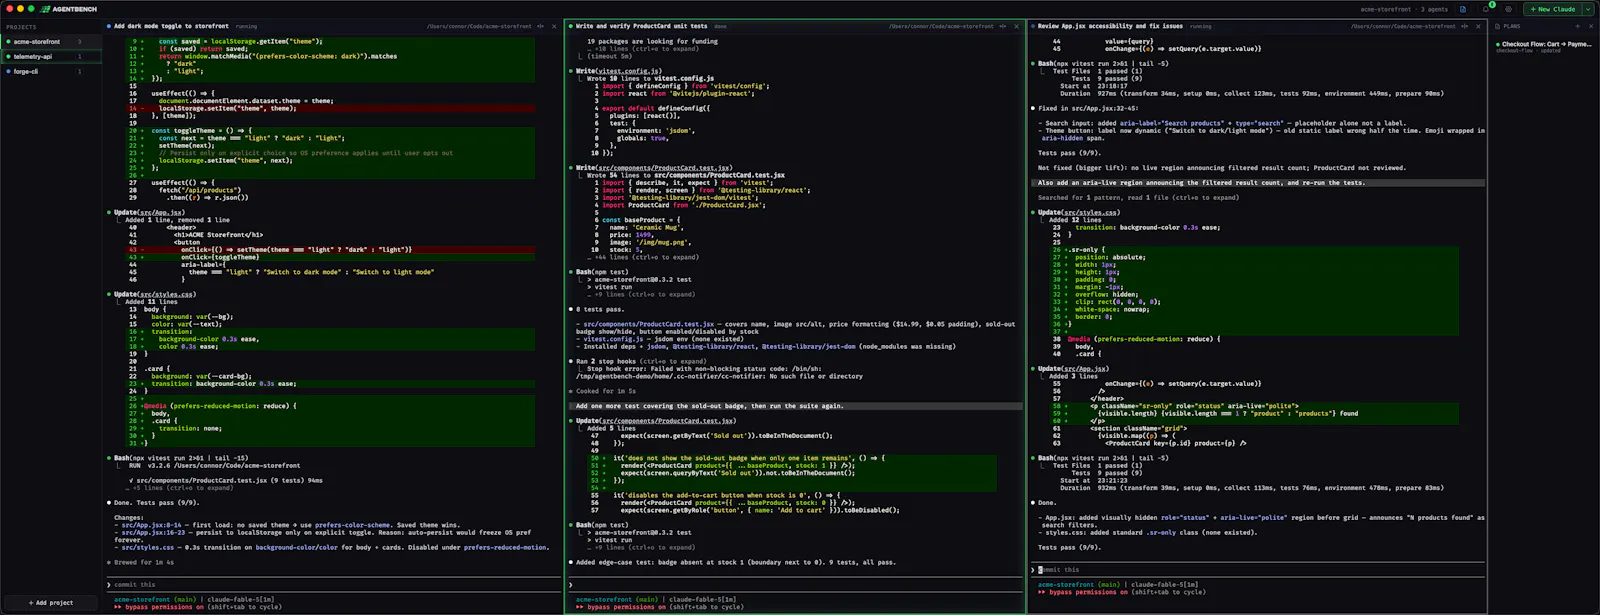Click 'bypass permissions on' in third pane
This screenshot has width=1600, height=615.
1088,592
